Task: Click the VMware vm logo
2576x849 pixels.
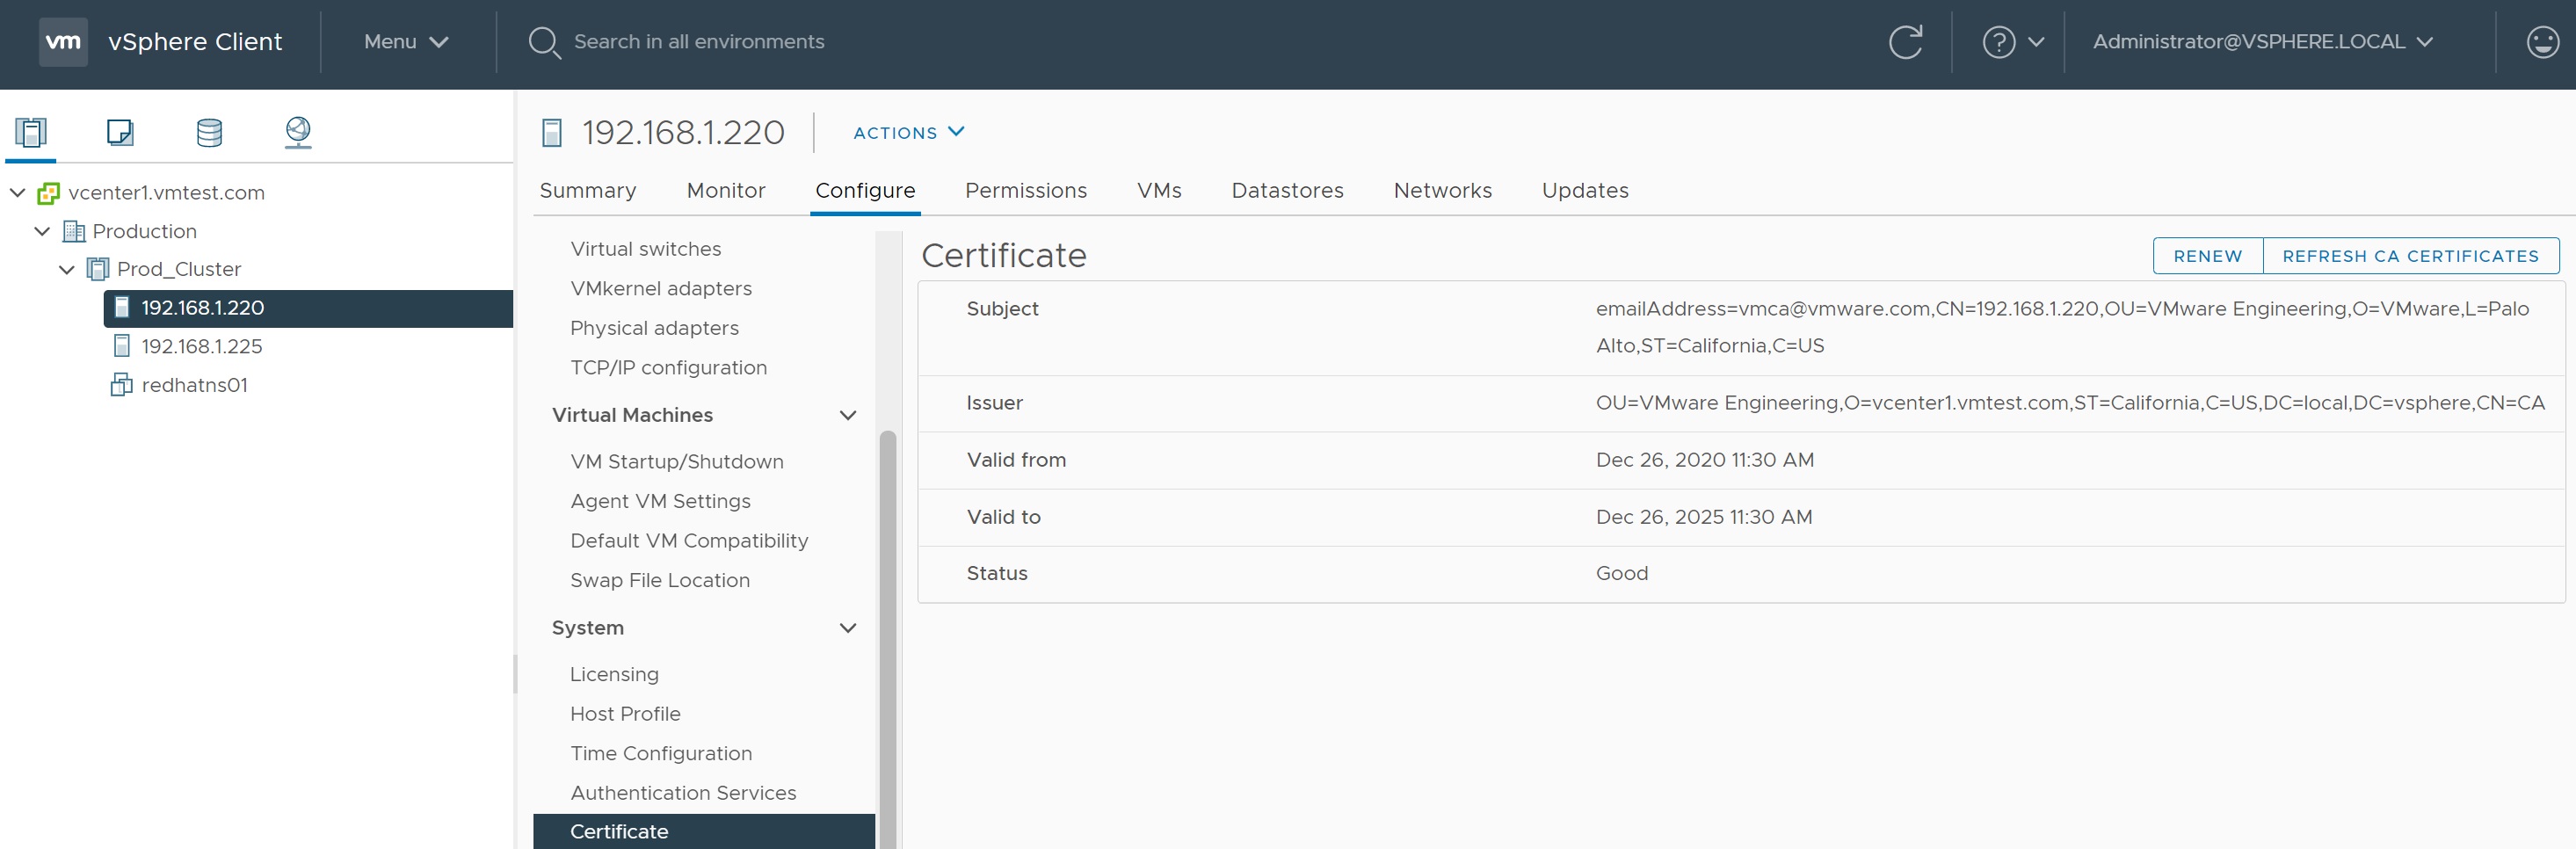Action: click(x=63, y=42)
